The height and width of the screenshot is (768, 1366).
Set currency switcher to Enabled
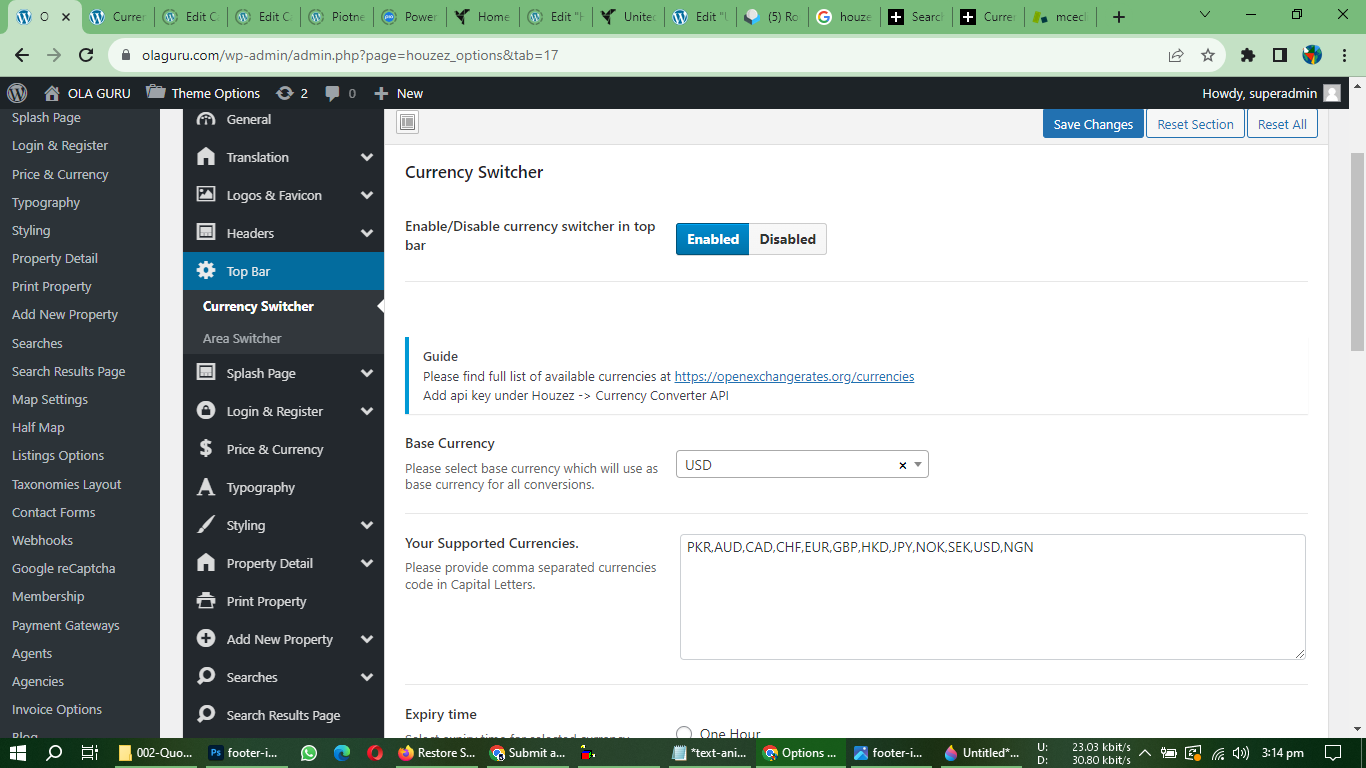pyautogui.click(x=712, y=239)
